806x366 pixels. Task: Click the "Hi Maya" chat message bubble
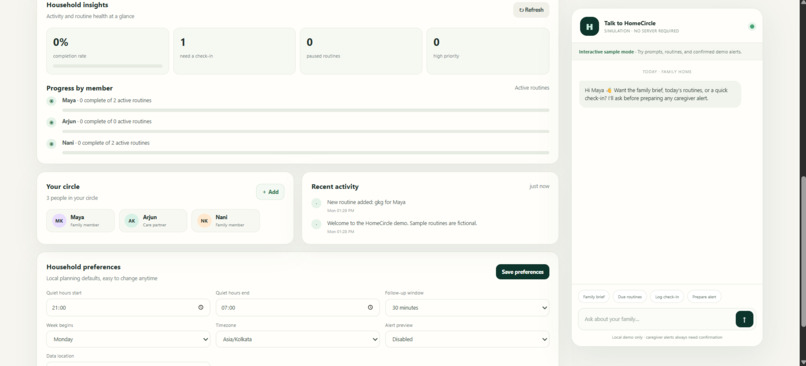pos(660,94)
